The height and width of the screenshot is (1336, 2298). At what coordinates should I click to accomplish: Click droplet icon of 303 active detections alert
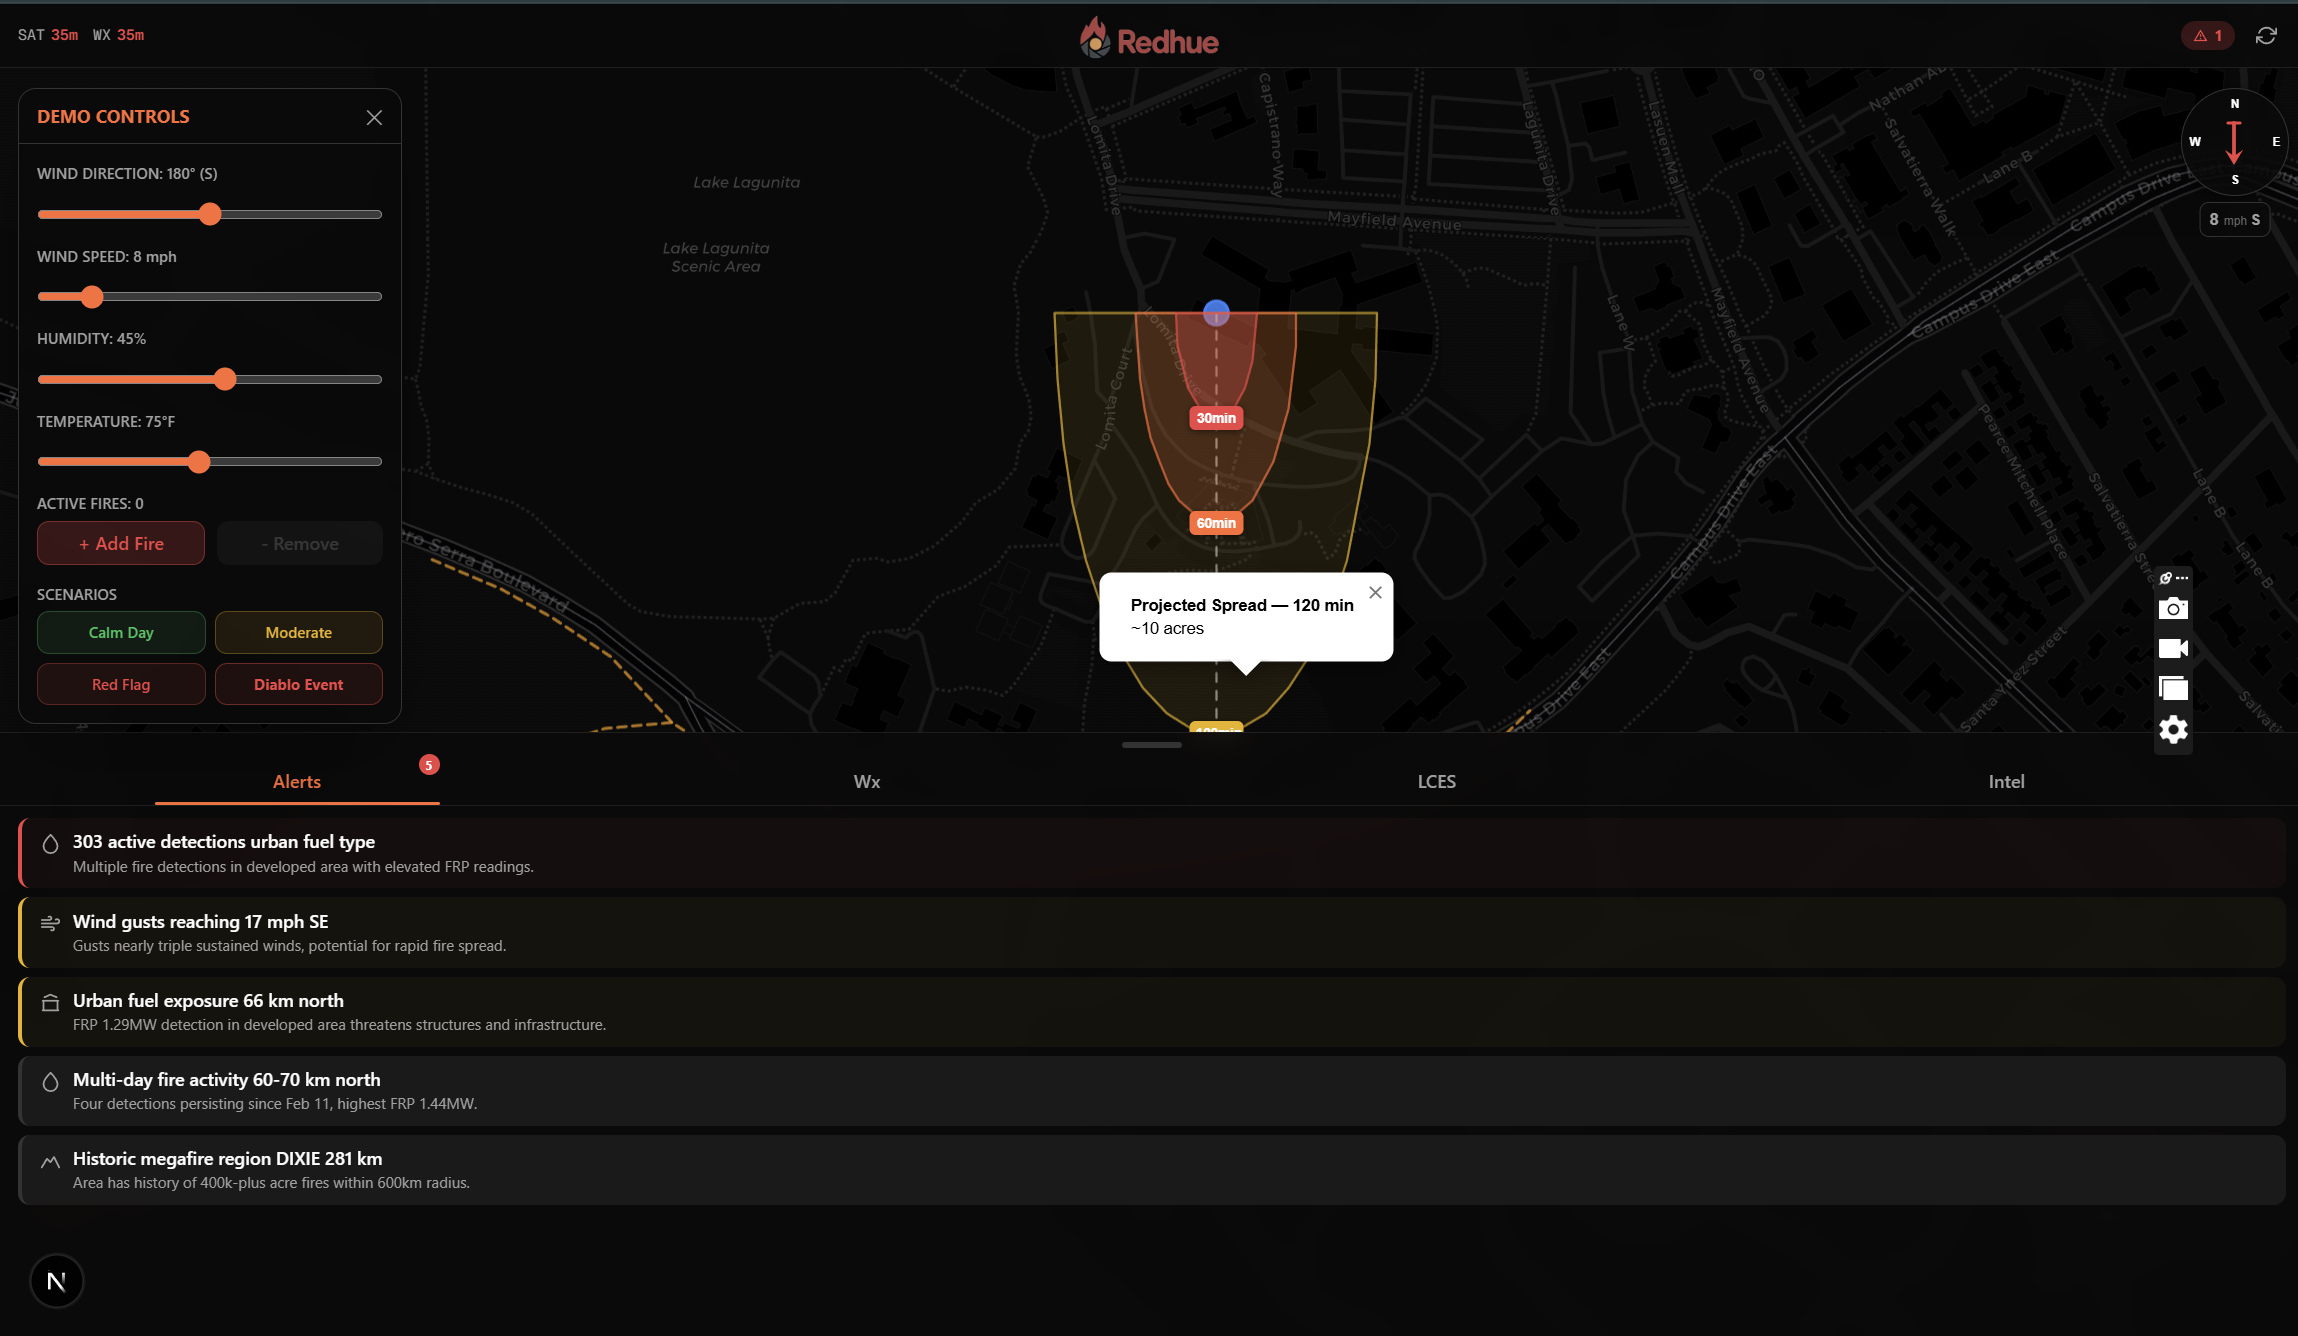(x=50, y=844)
